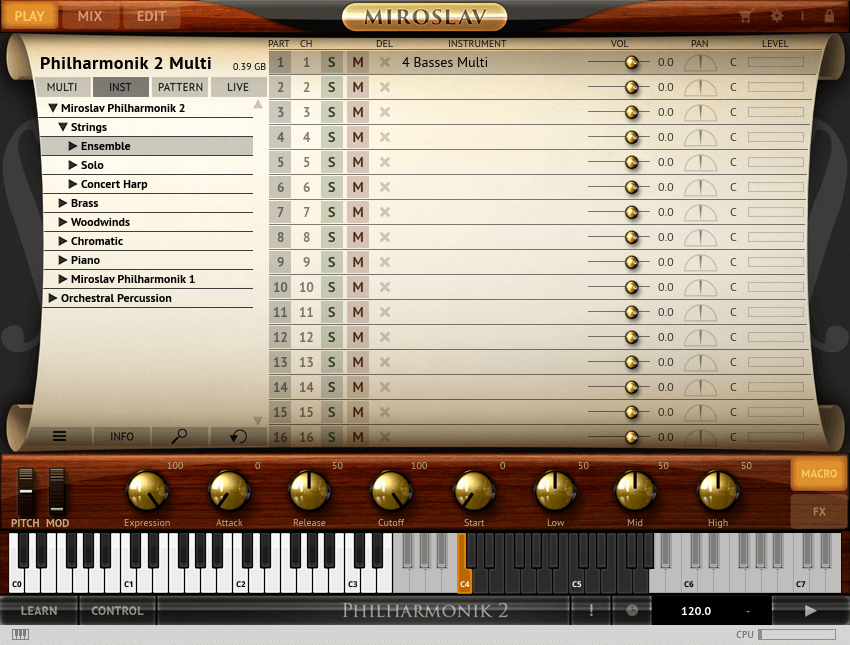The image size is (850, 645).
Task: Expand the Woodwinds category
Action: click(x=63, y=222)
